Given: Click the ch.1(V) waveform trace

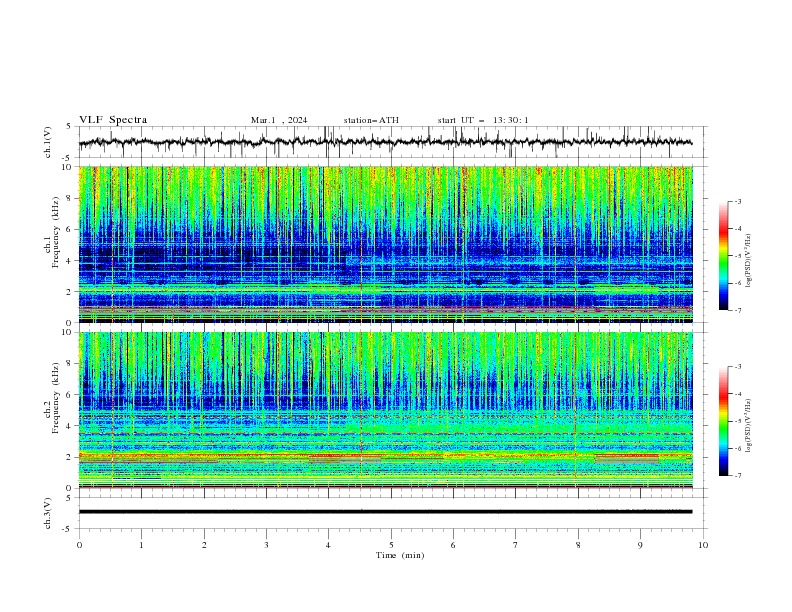Looking at the screenshot, I should (x=385, y=142).
